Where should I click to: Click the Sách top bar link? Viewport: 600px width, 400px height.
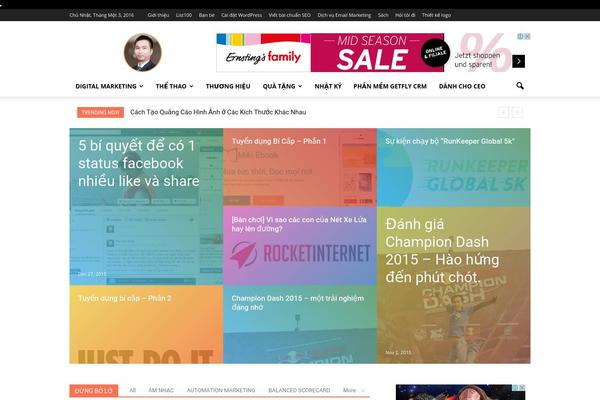383,15
